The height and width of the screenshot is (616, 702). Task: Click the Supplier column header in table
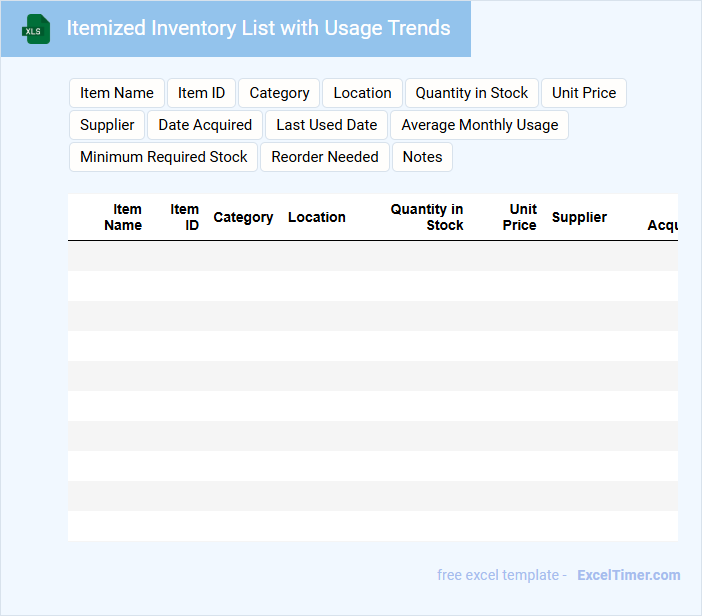pyautogui.click(x=579, y=217)
